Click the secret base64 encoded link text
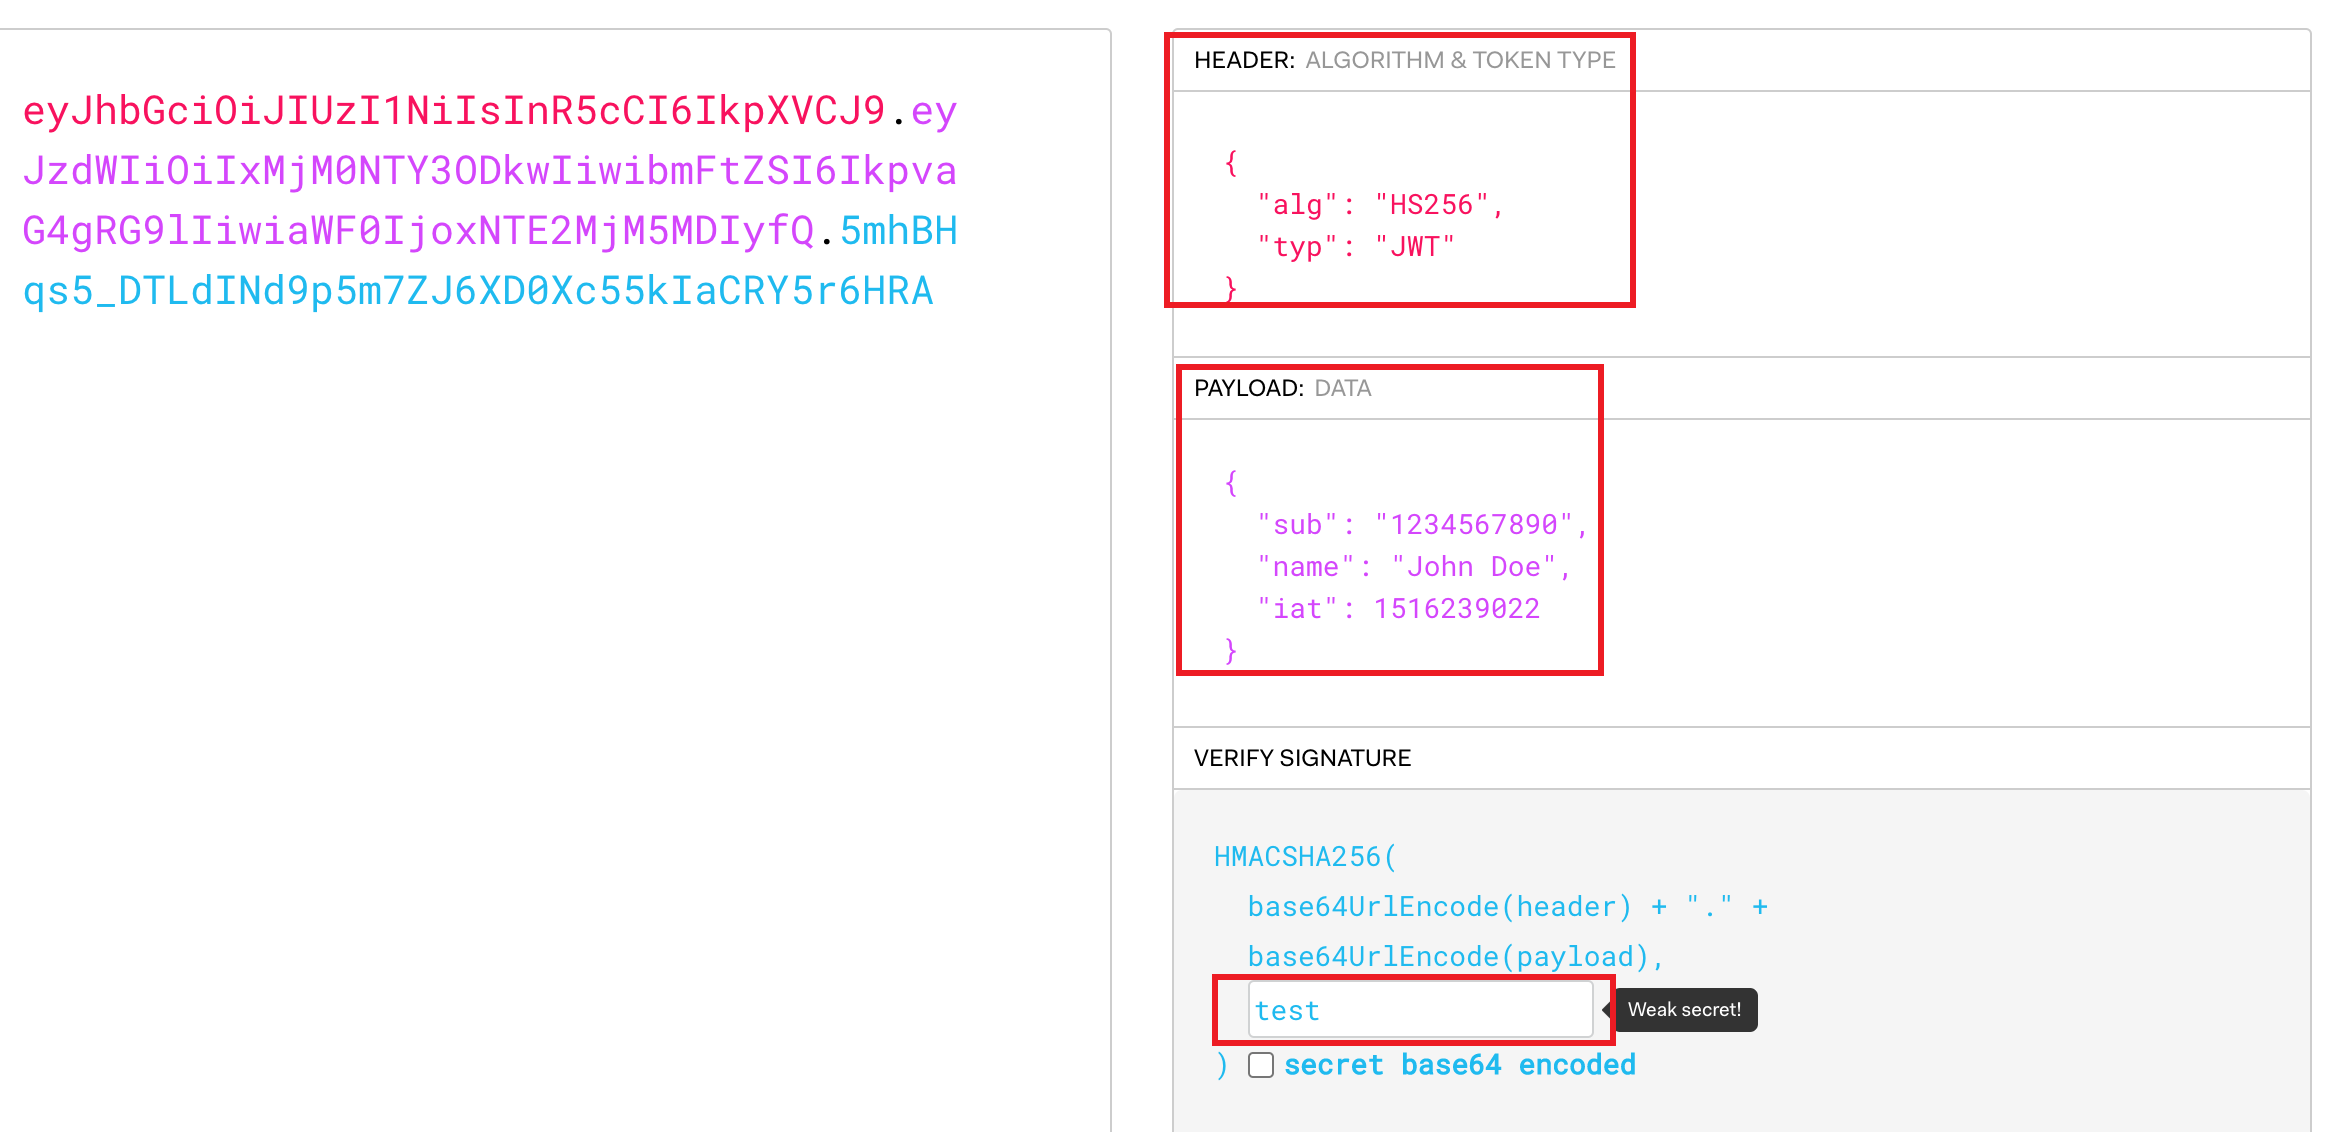 pos(1460,1064)
